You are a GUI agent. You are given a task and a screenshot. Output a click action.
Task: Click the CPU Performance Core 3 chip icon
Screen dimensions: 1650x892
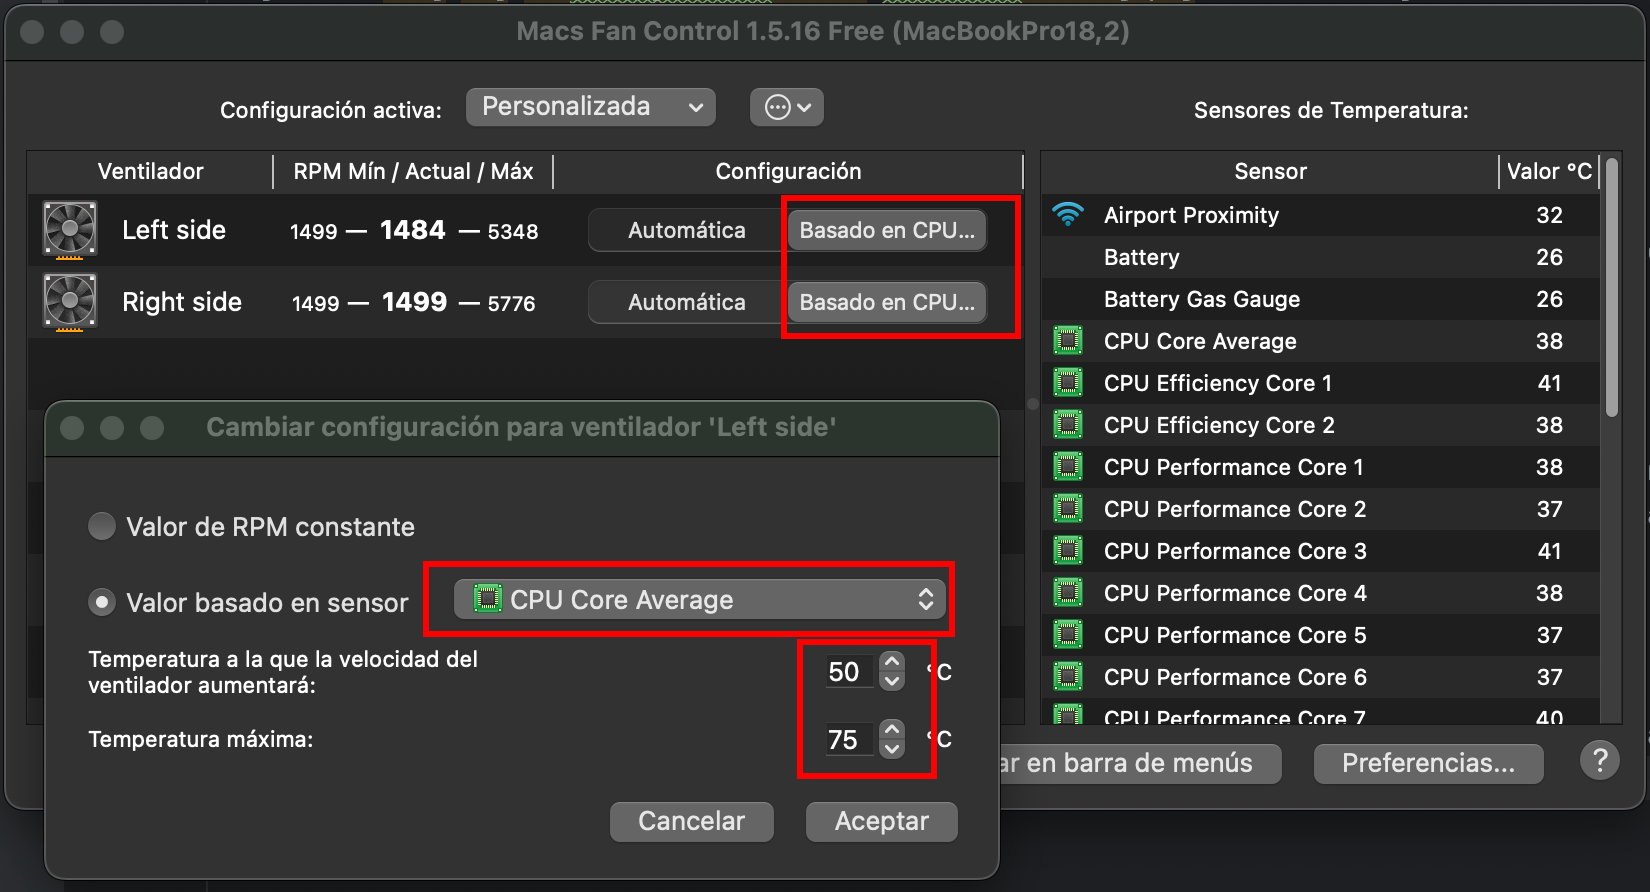1068,551
